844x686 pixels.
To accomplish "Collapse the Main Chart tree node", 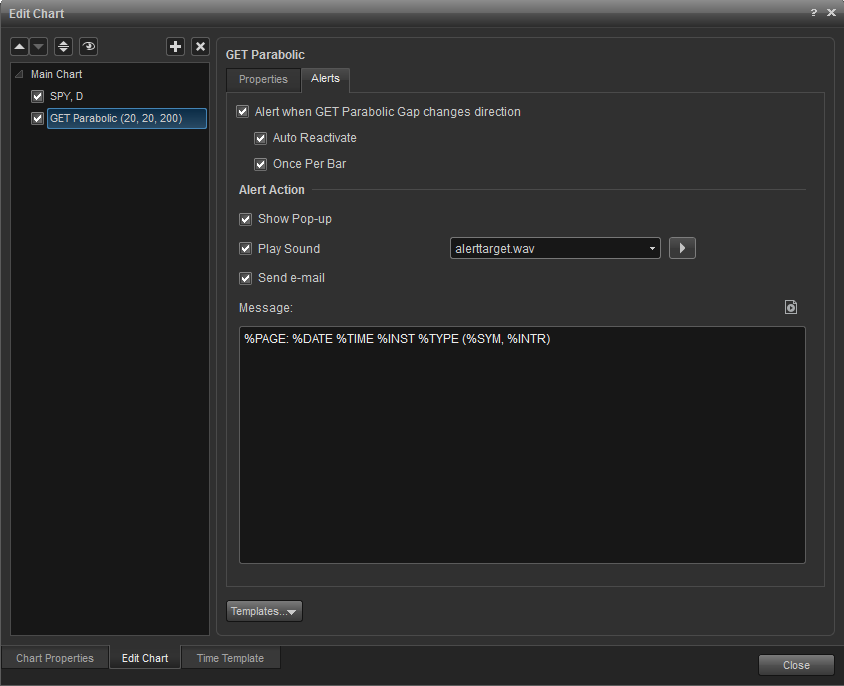I will point(19,74).
